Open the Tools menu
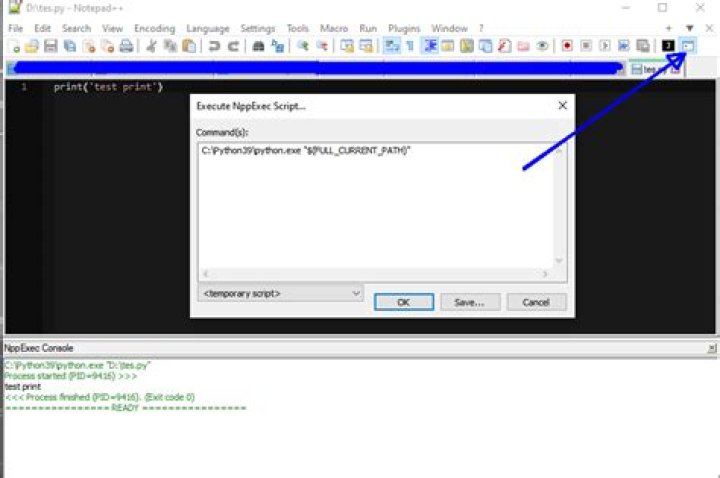Screen dimensions: 720x478 click(x=298, y=28)
